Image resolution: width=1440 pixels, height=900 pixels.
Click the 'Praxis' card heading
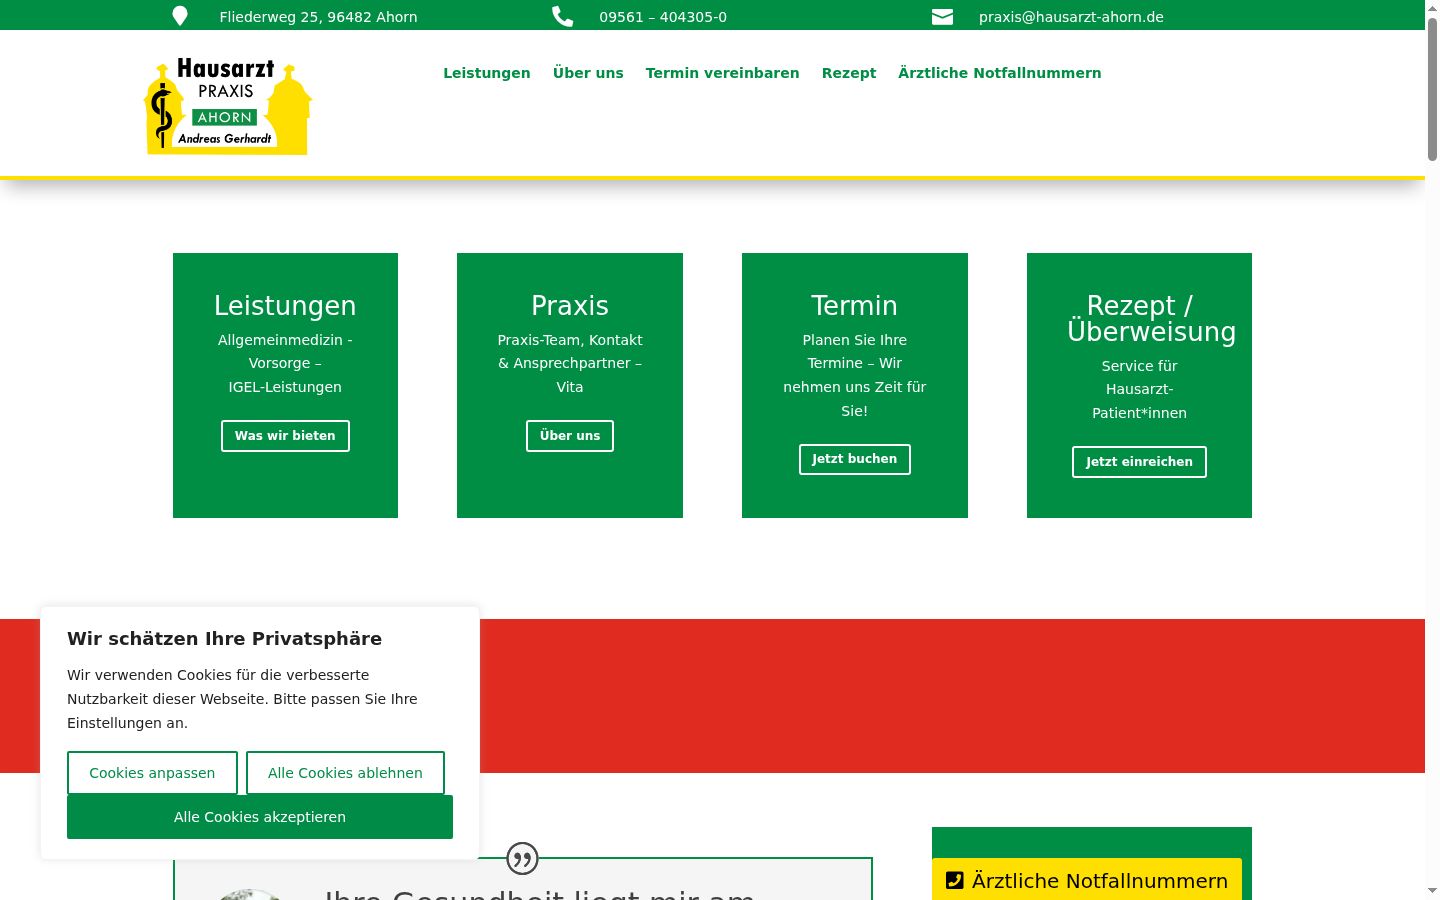pos(570,305)
